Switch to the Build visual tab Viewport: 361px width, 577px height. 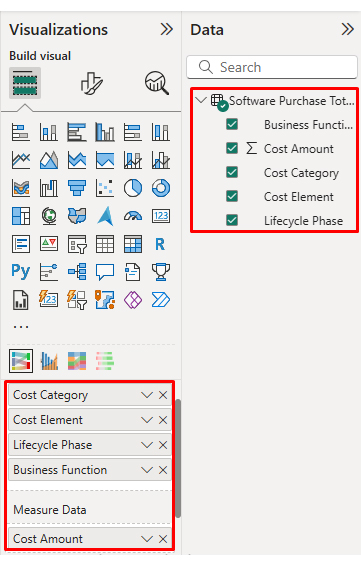coord(25,83)
